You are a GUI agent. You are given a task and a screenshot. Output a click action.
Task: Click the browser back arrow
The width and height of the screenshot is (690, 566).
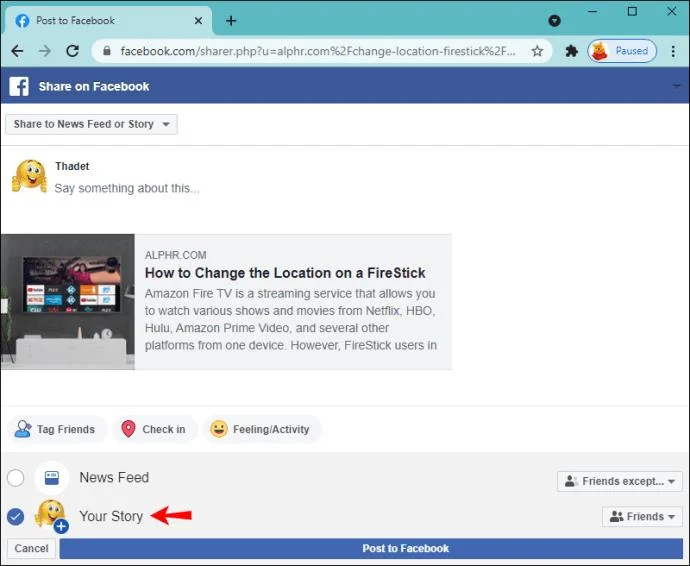coord(17,51)
